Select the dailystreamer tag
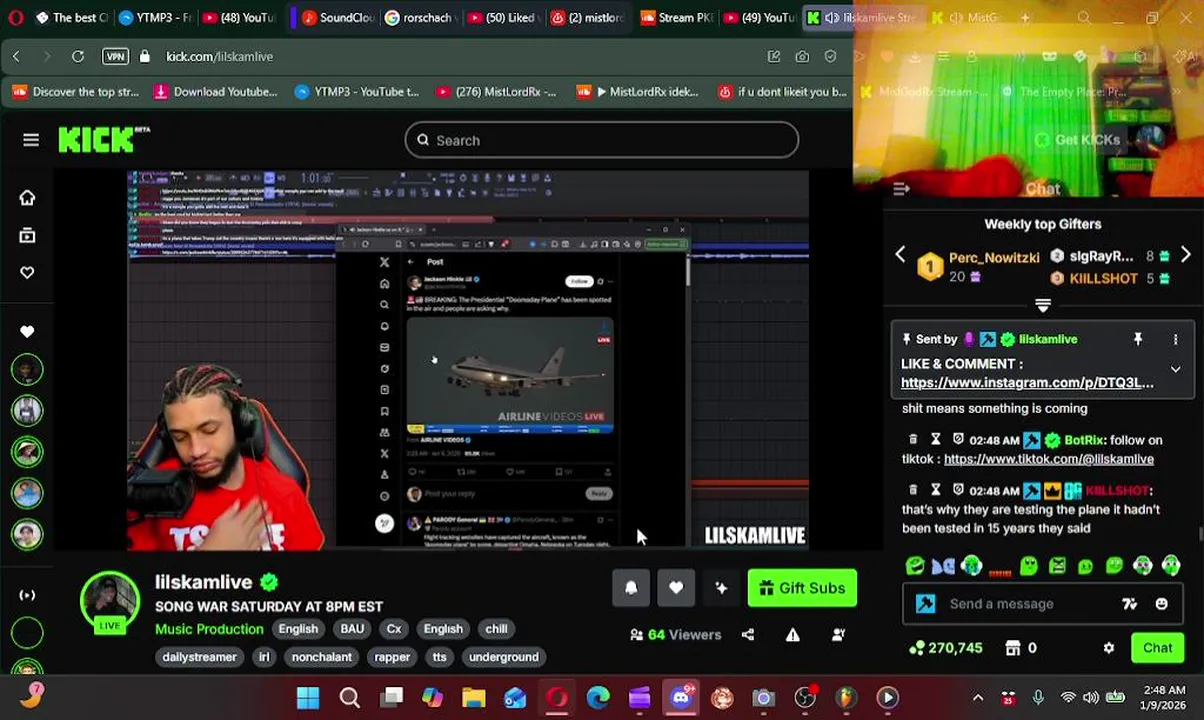 point(199,657)
